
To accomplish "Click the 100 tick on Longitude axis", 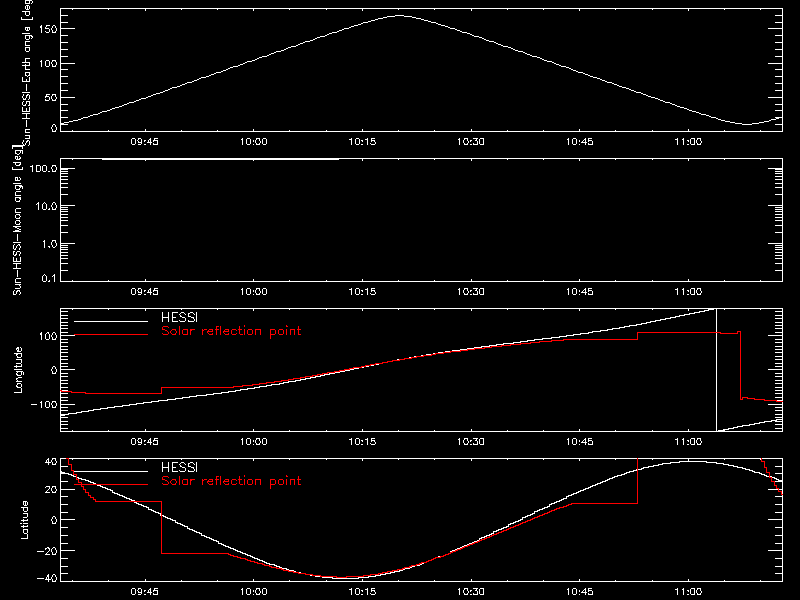I will [x=50, y=336].
